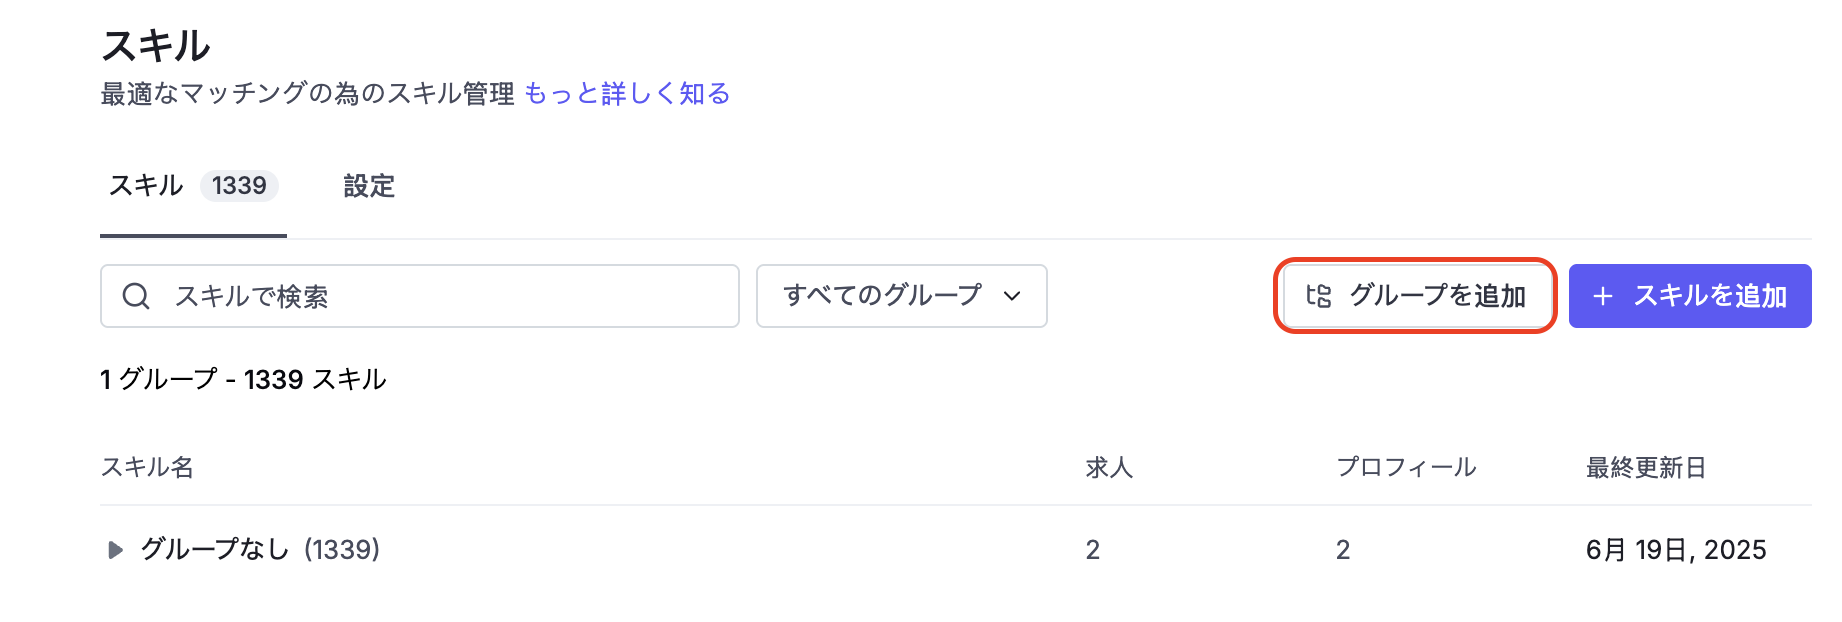Expand the グループなし row triangle
The width and height of the screenshot is (1842, 622).
(x=115, y=550)
